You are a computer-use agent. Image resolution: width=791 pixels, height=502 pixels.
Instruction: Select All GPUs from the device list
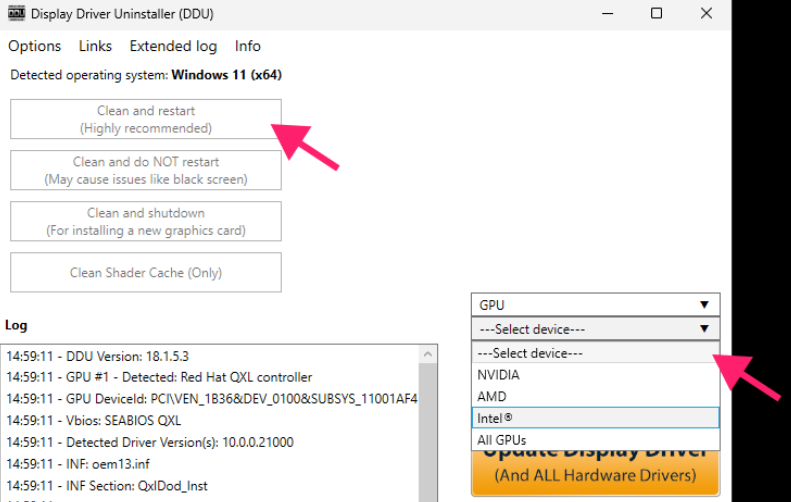(x=595, y=440)
